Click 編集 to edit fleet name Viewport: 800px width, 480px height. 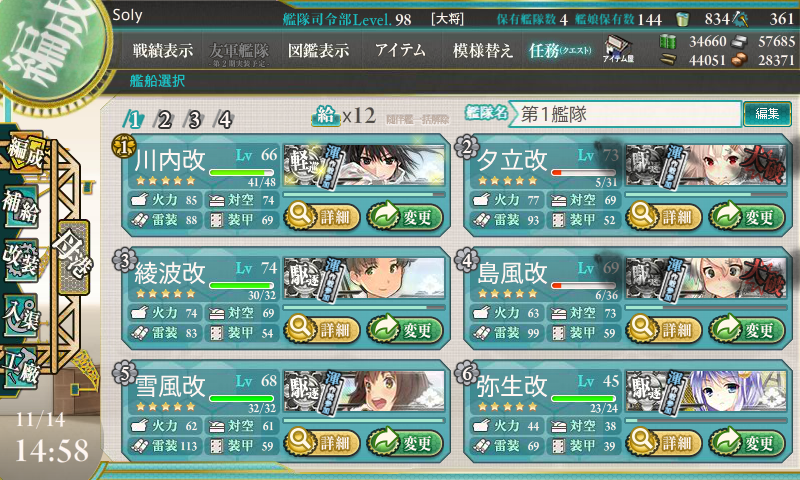coord(767,114)
